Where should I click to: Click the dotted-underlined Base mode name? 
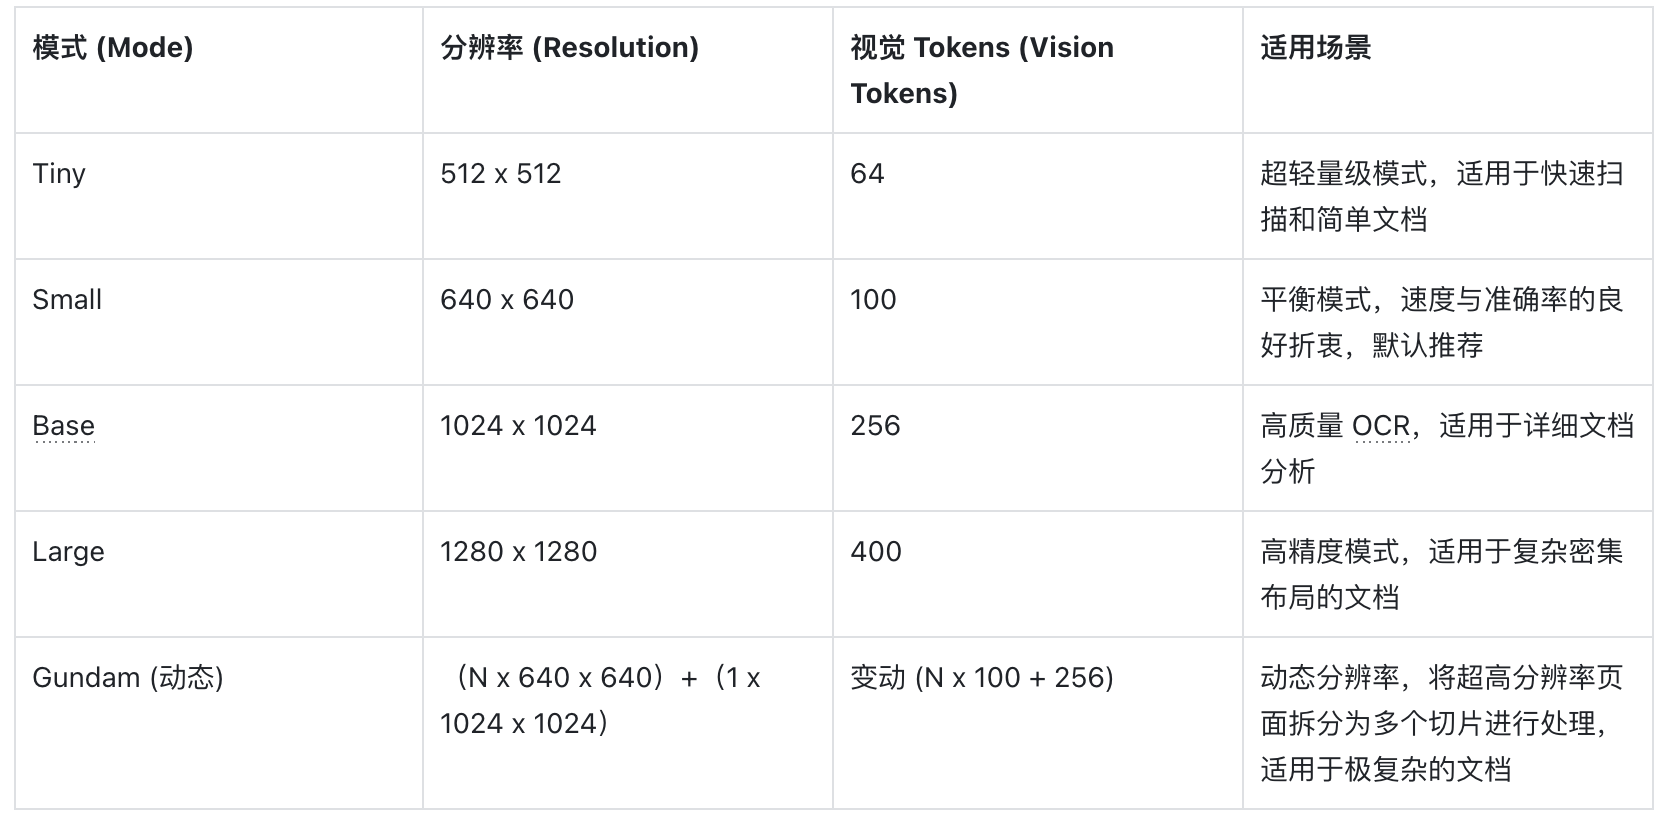pos(63,426)
